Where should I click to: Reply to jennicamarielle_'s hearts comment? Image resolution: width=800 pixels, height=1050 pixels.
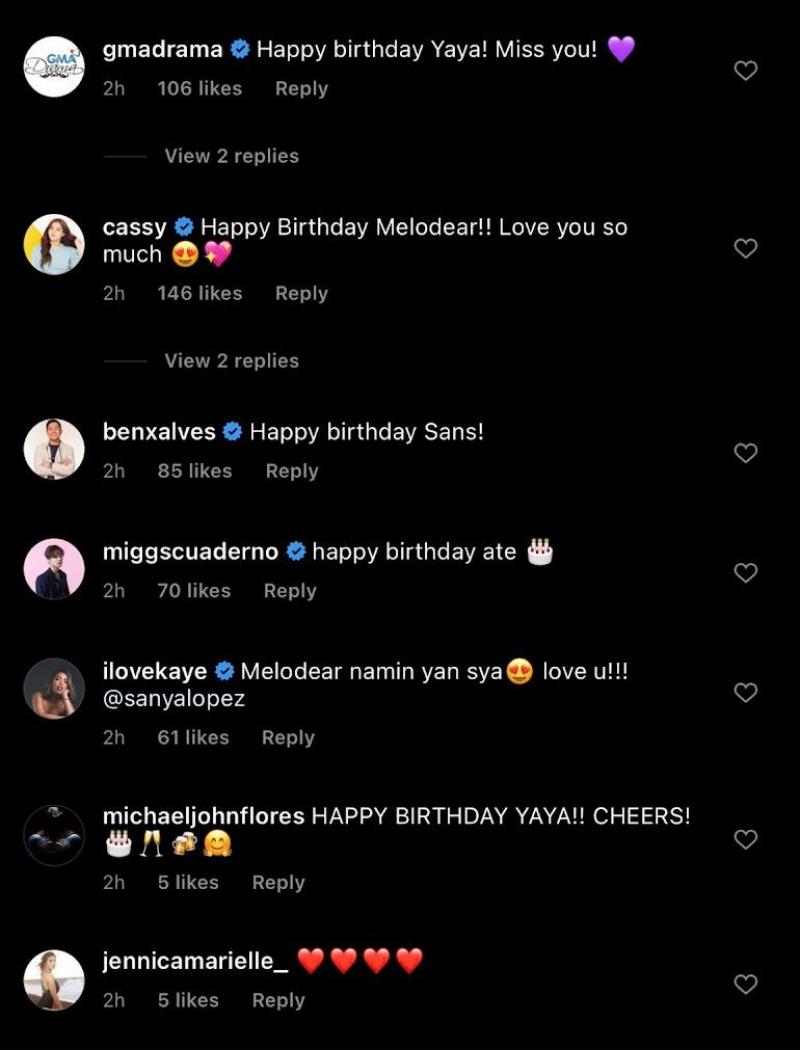point(278,1000)
